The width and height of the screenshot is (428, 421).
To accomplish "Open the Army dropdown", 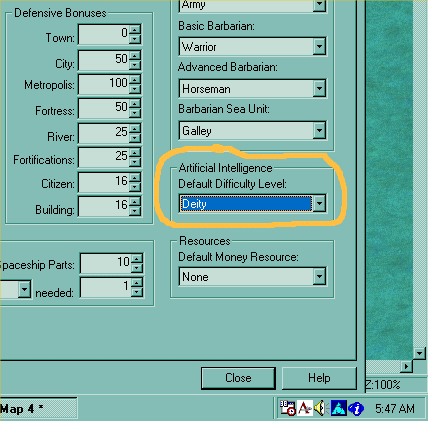I will click(x=319, y=5).
